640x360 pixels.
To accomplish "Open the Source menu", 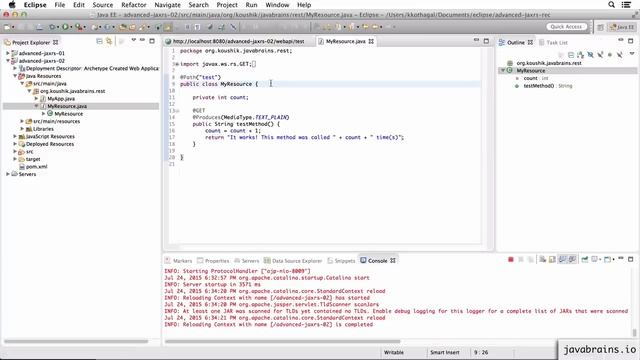I will tap(102, 5).
